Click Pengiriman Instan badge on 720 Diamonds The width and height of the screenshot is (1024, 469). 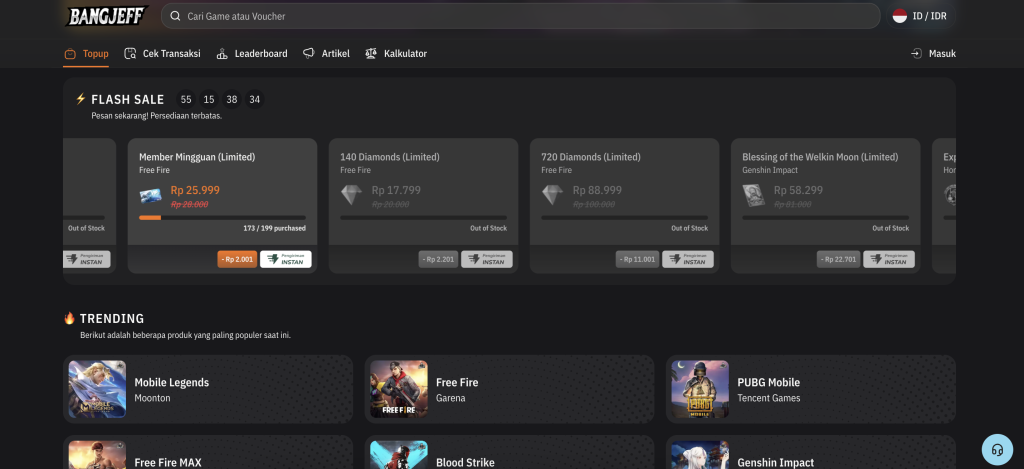coord(688,259)
